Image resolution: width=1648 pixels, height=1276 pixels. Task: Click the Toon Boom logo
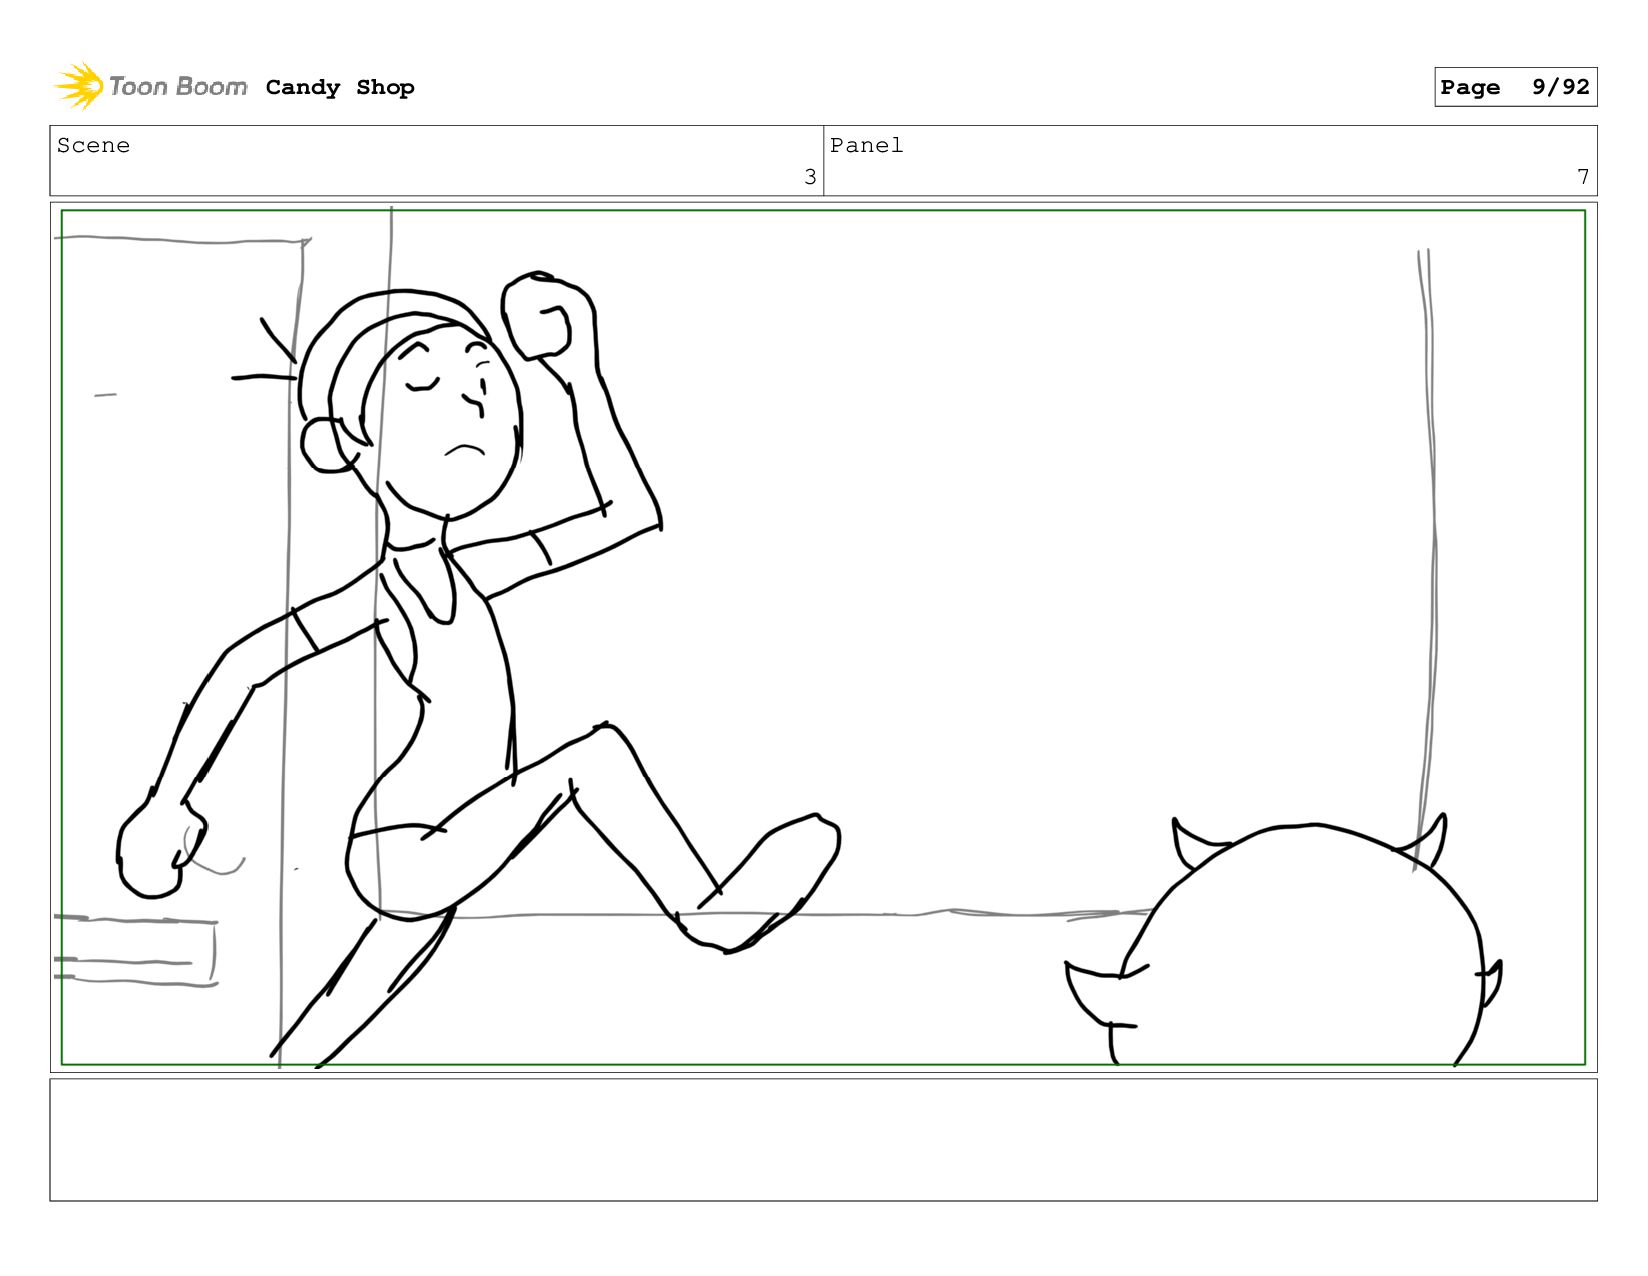pos(150,86)
